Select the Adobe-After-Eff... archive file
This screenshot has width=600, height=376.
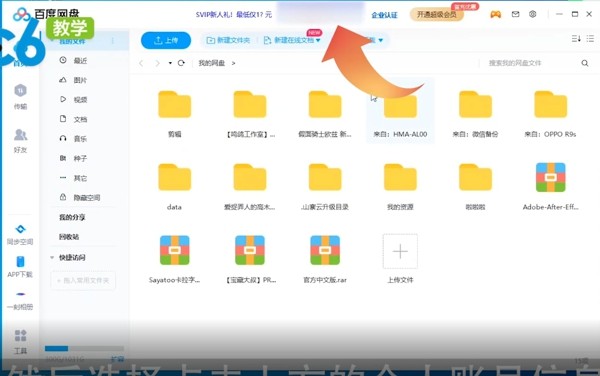coord(550,186)
